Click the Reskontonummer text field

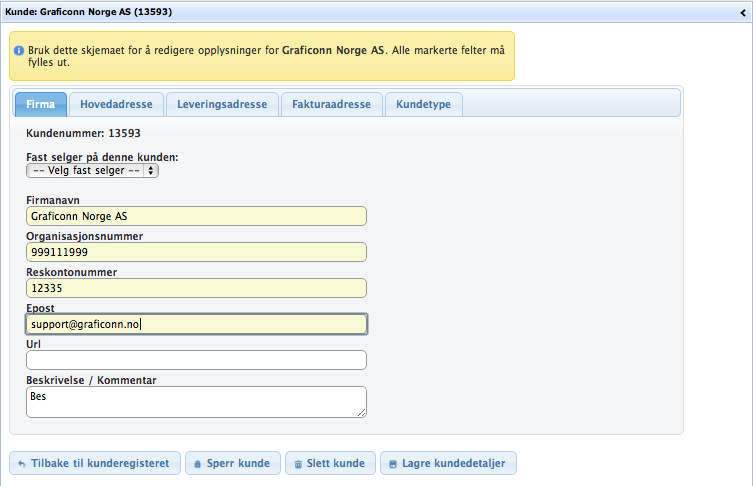click(196, 288)
